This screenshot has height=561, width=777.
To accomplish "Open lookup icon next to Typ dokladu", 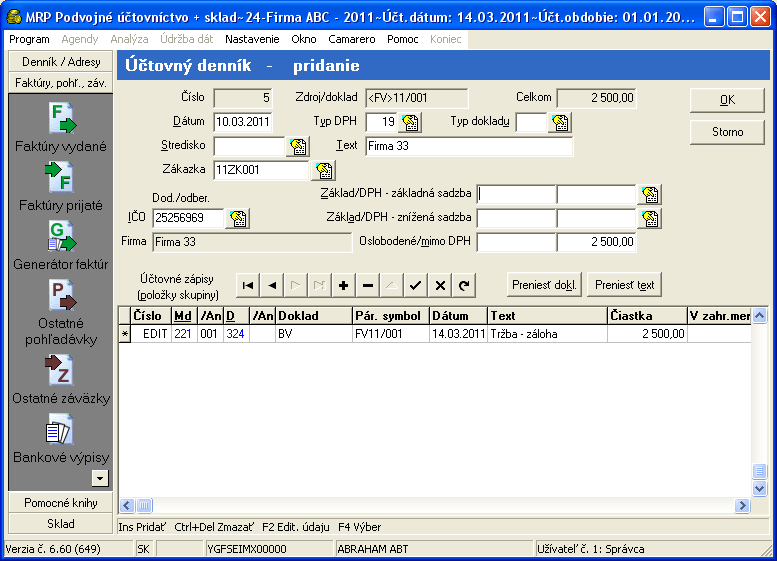I will pos(560,122).
